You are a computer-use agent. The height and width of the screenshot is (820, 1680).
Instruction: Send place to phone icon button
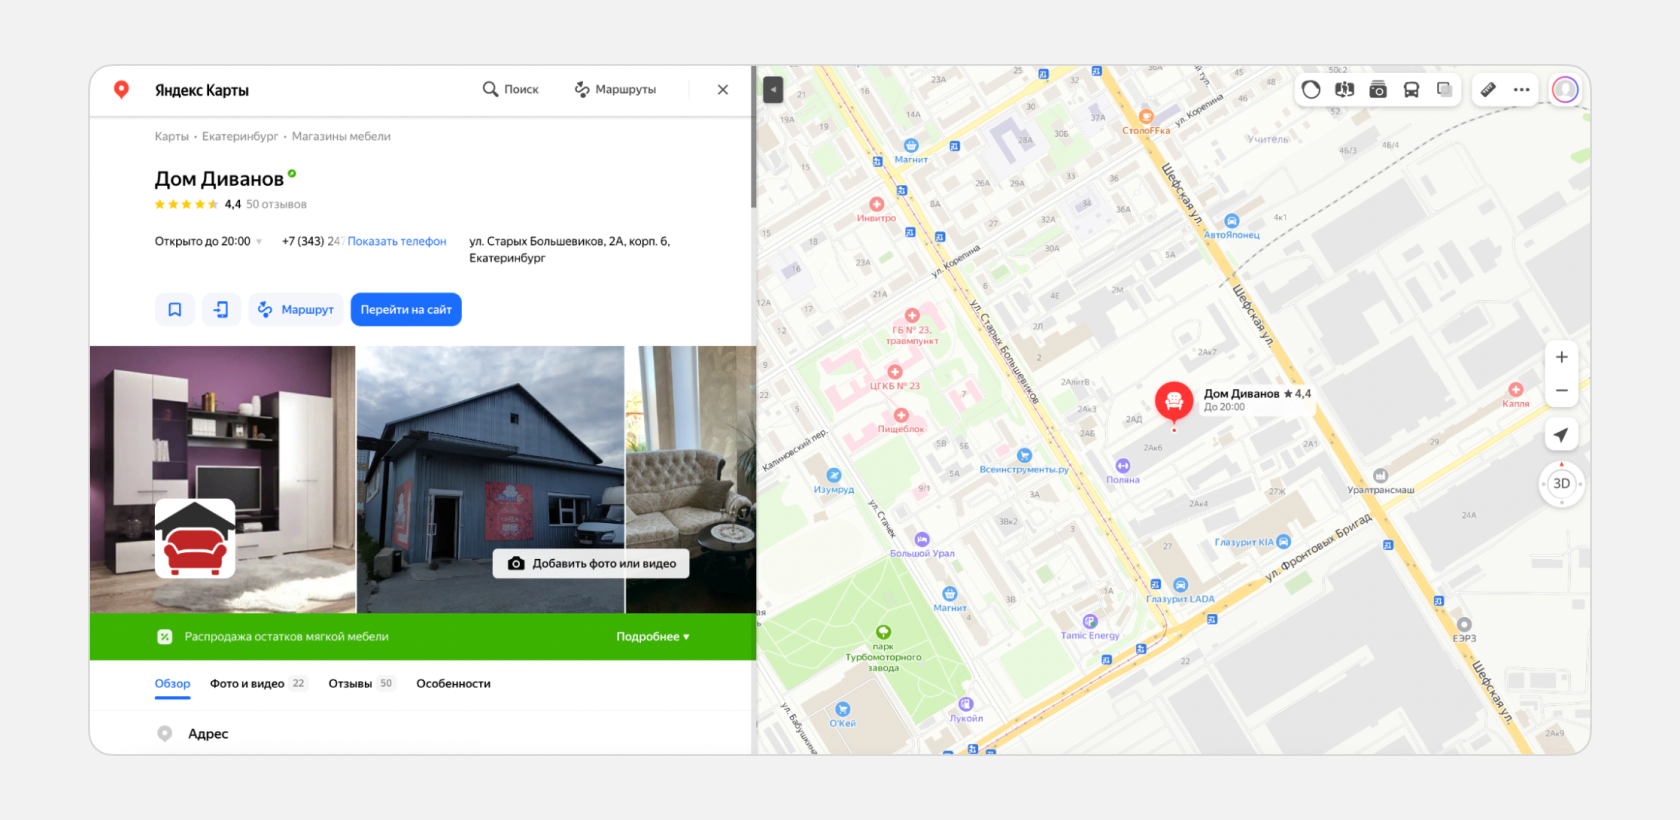click(221, 310)
